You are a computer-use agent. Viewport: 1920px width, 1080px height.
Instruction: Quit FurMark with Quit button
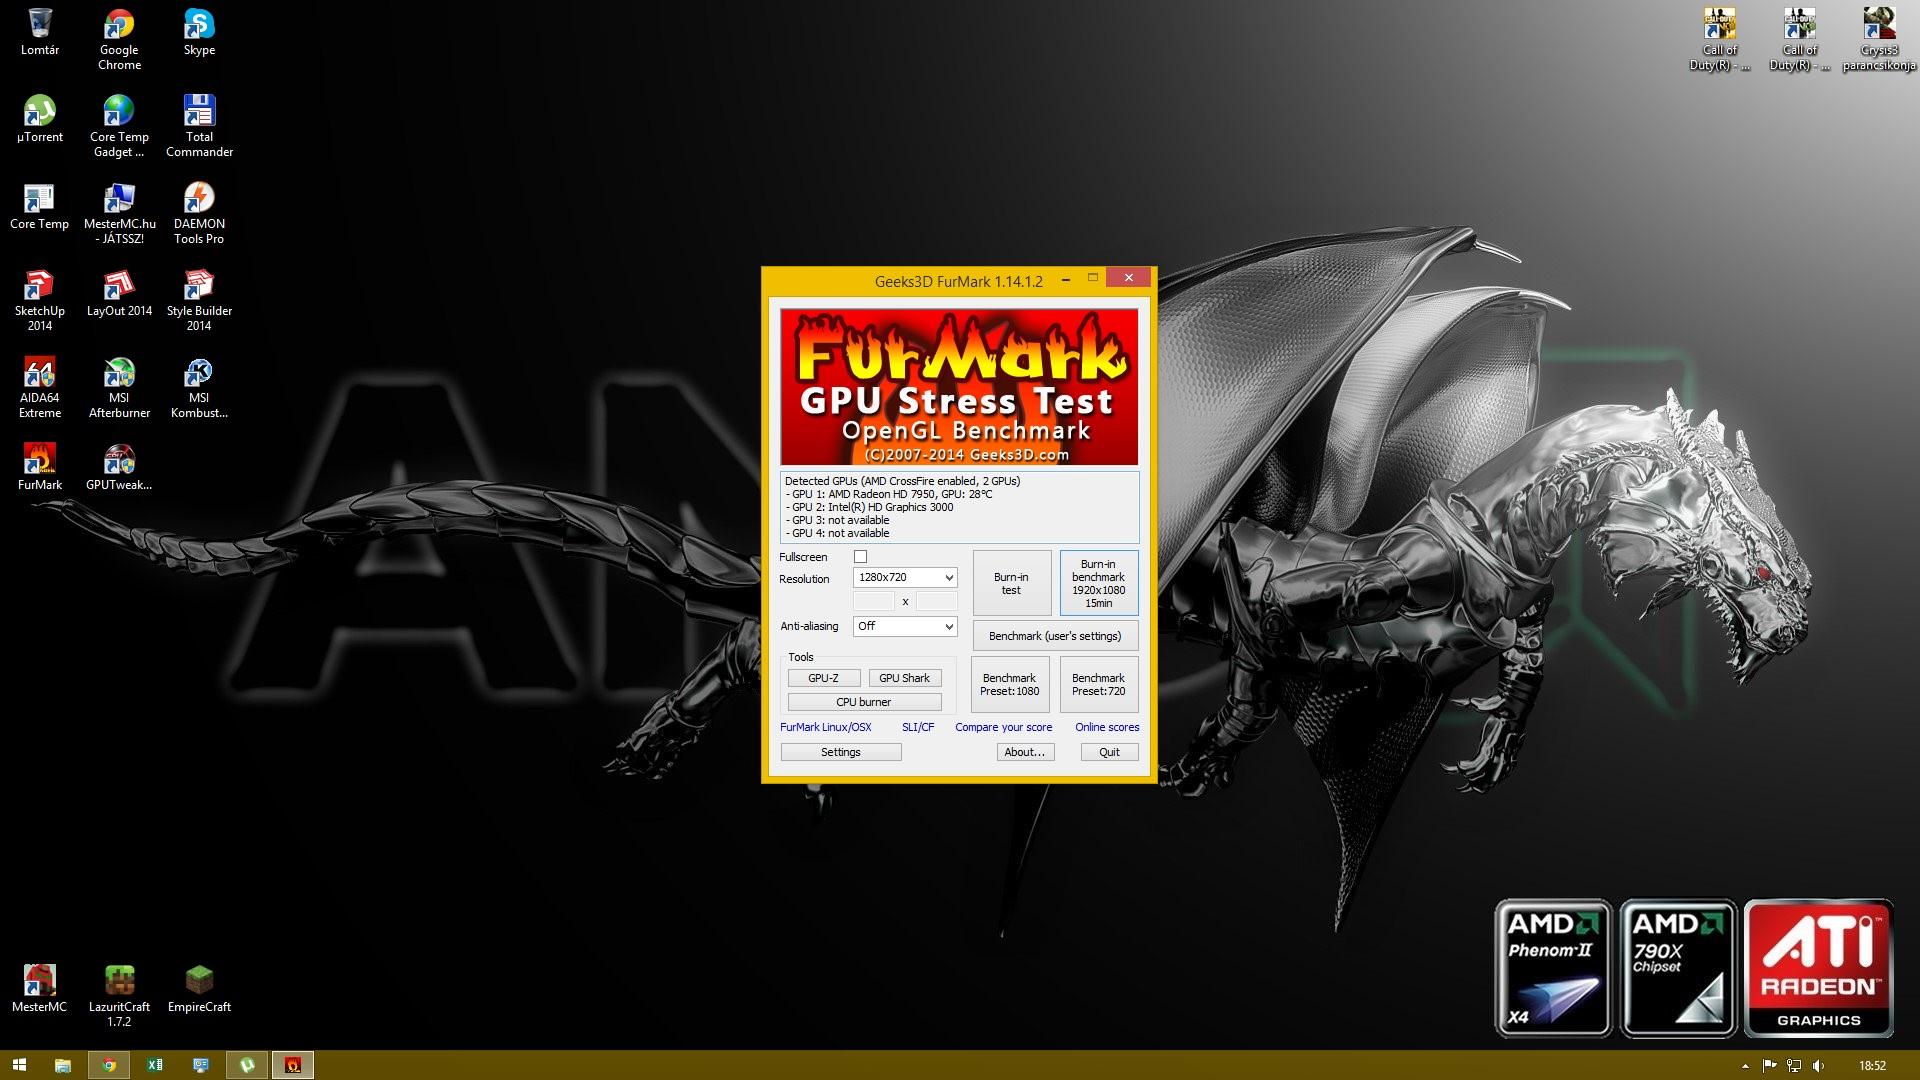point(1109,752)
